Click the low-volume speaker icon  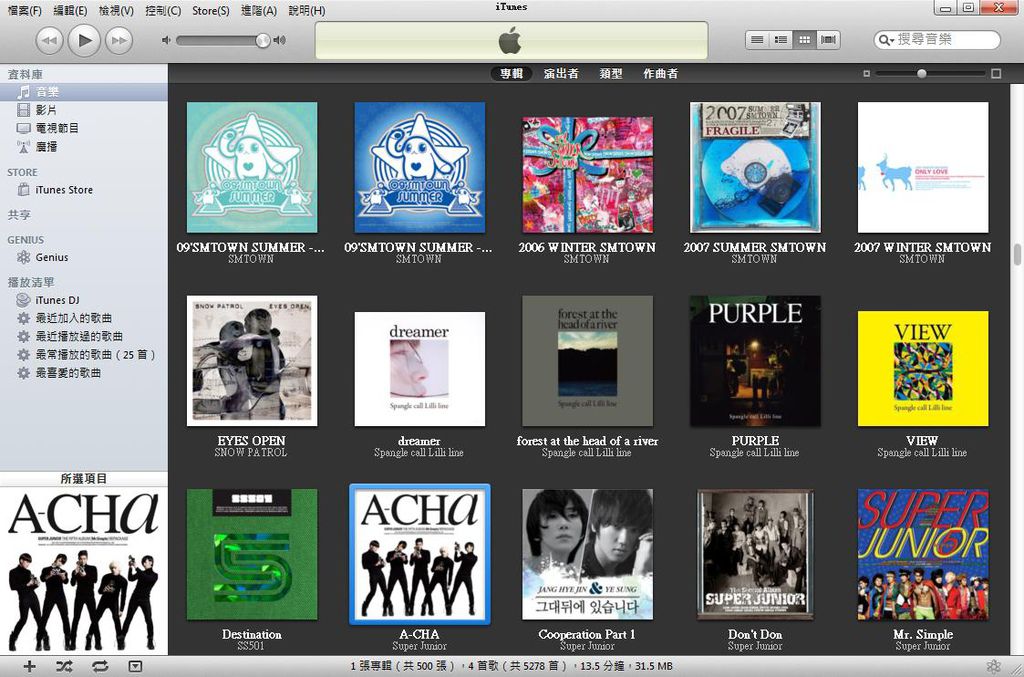click(x=166, y=40)
